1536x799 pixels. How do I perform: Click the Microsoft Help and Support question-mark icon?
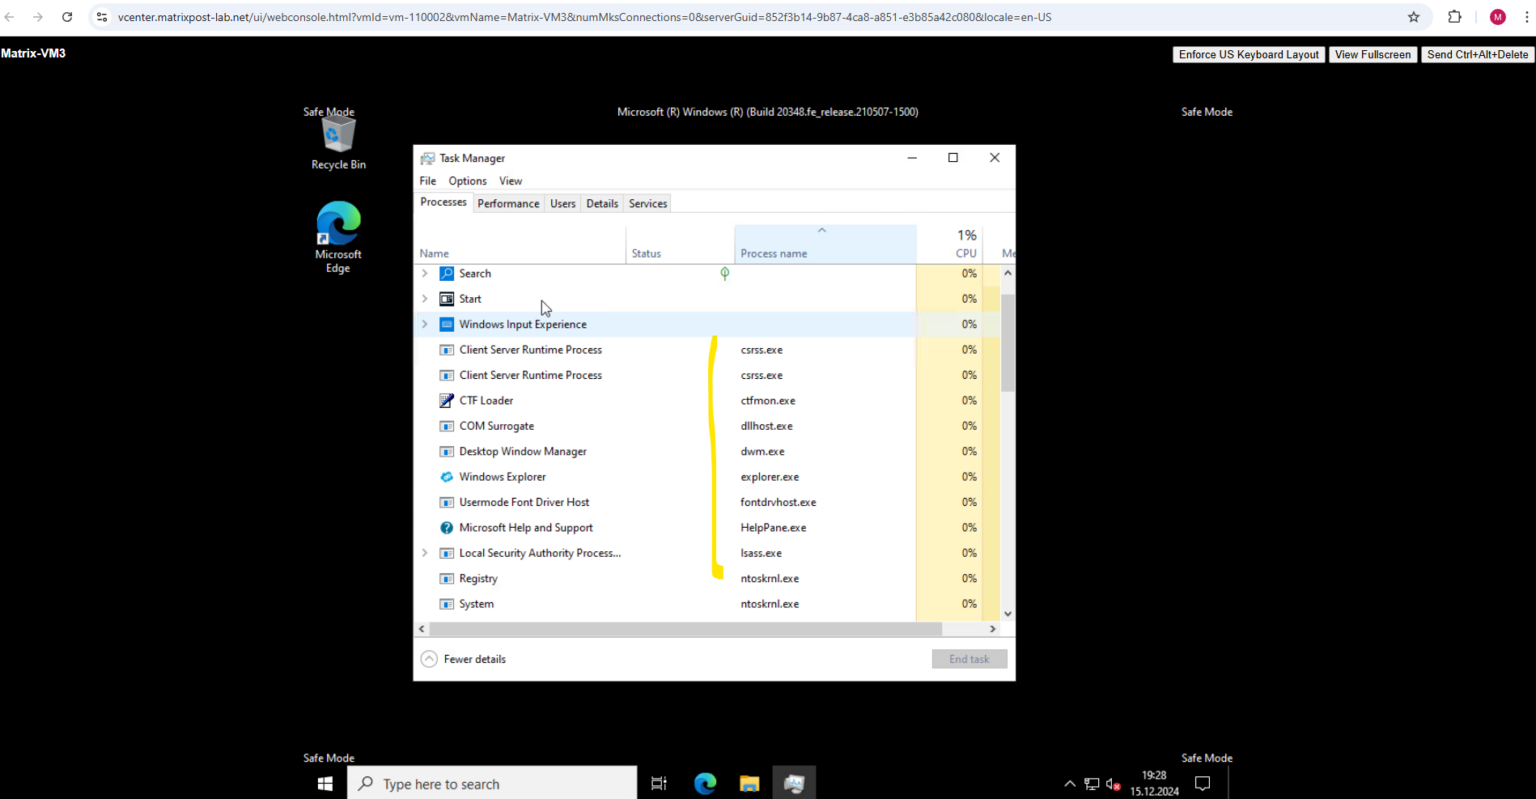(x=446, y=527)
